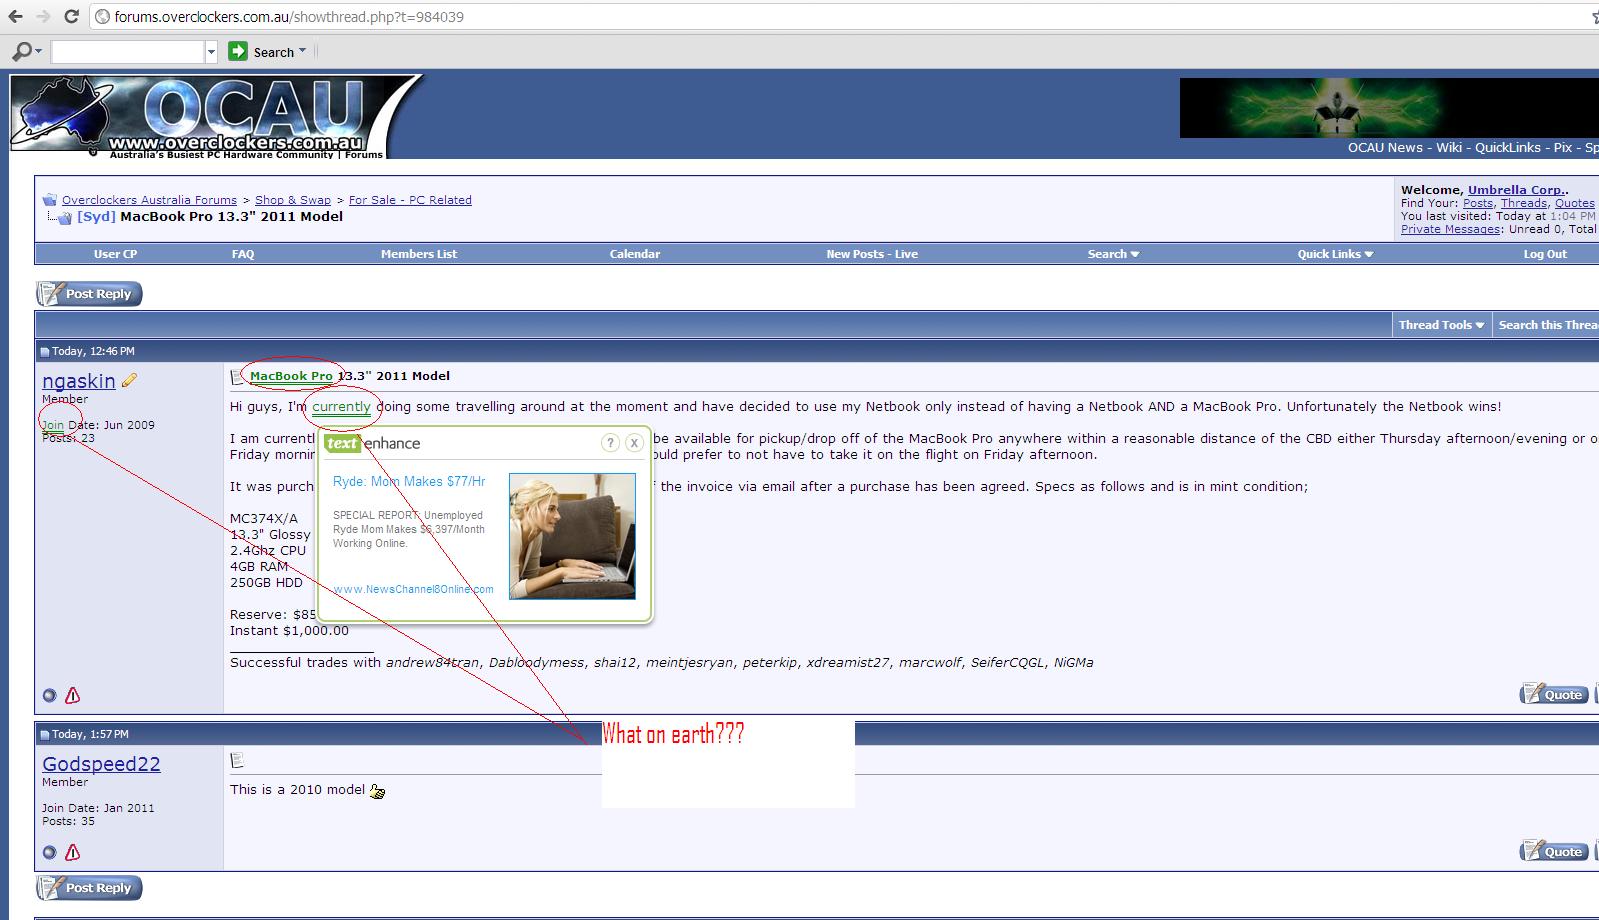The image size is (1599, 920).
Task: Click the post icon beside Today, 1:57 PM
Action: point(44,735)
